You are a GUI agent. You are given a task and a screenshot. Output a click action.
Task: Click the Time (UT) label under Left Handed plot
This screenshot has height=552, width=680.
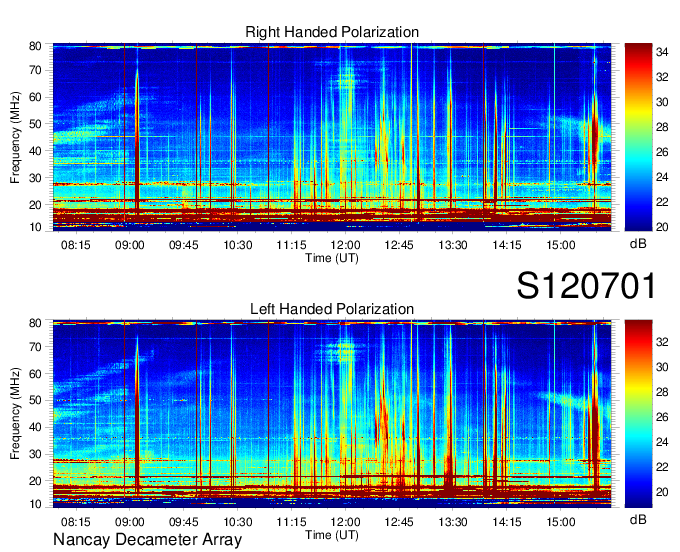pyautogui.click(x=332, y=535)
